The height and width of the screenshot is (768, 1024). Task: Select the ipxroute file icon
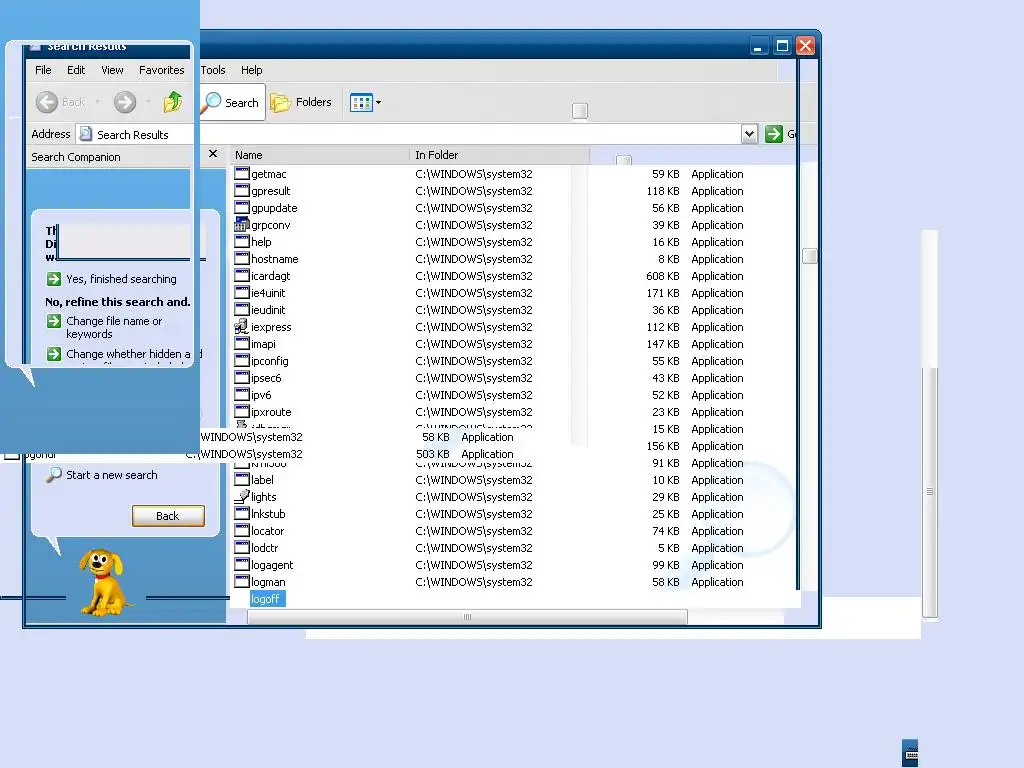pos(242,411)
